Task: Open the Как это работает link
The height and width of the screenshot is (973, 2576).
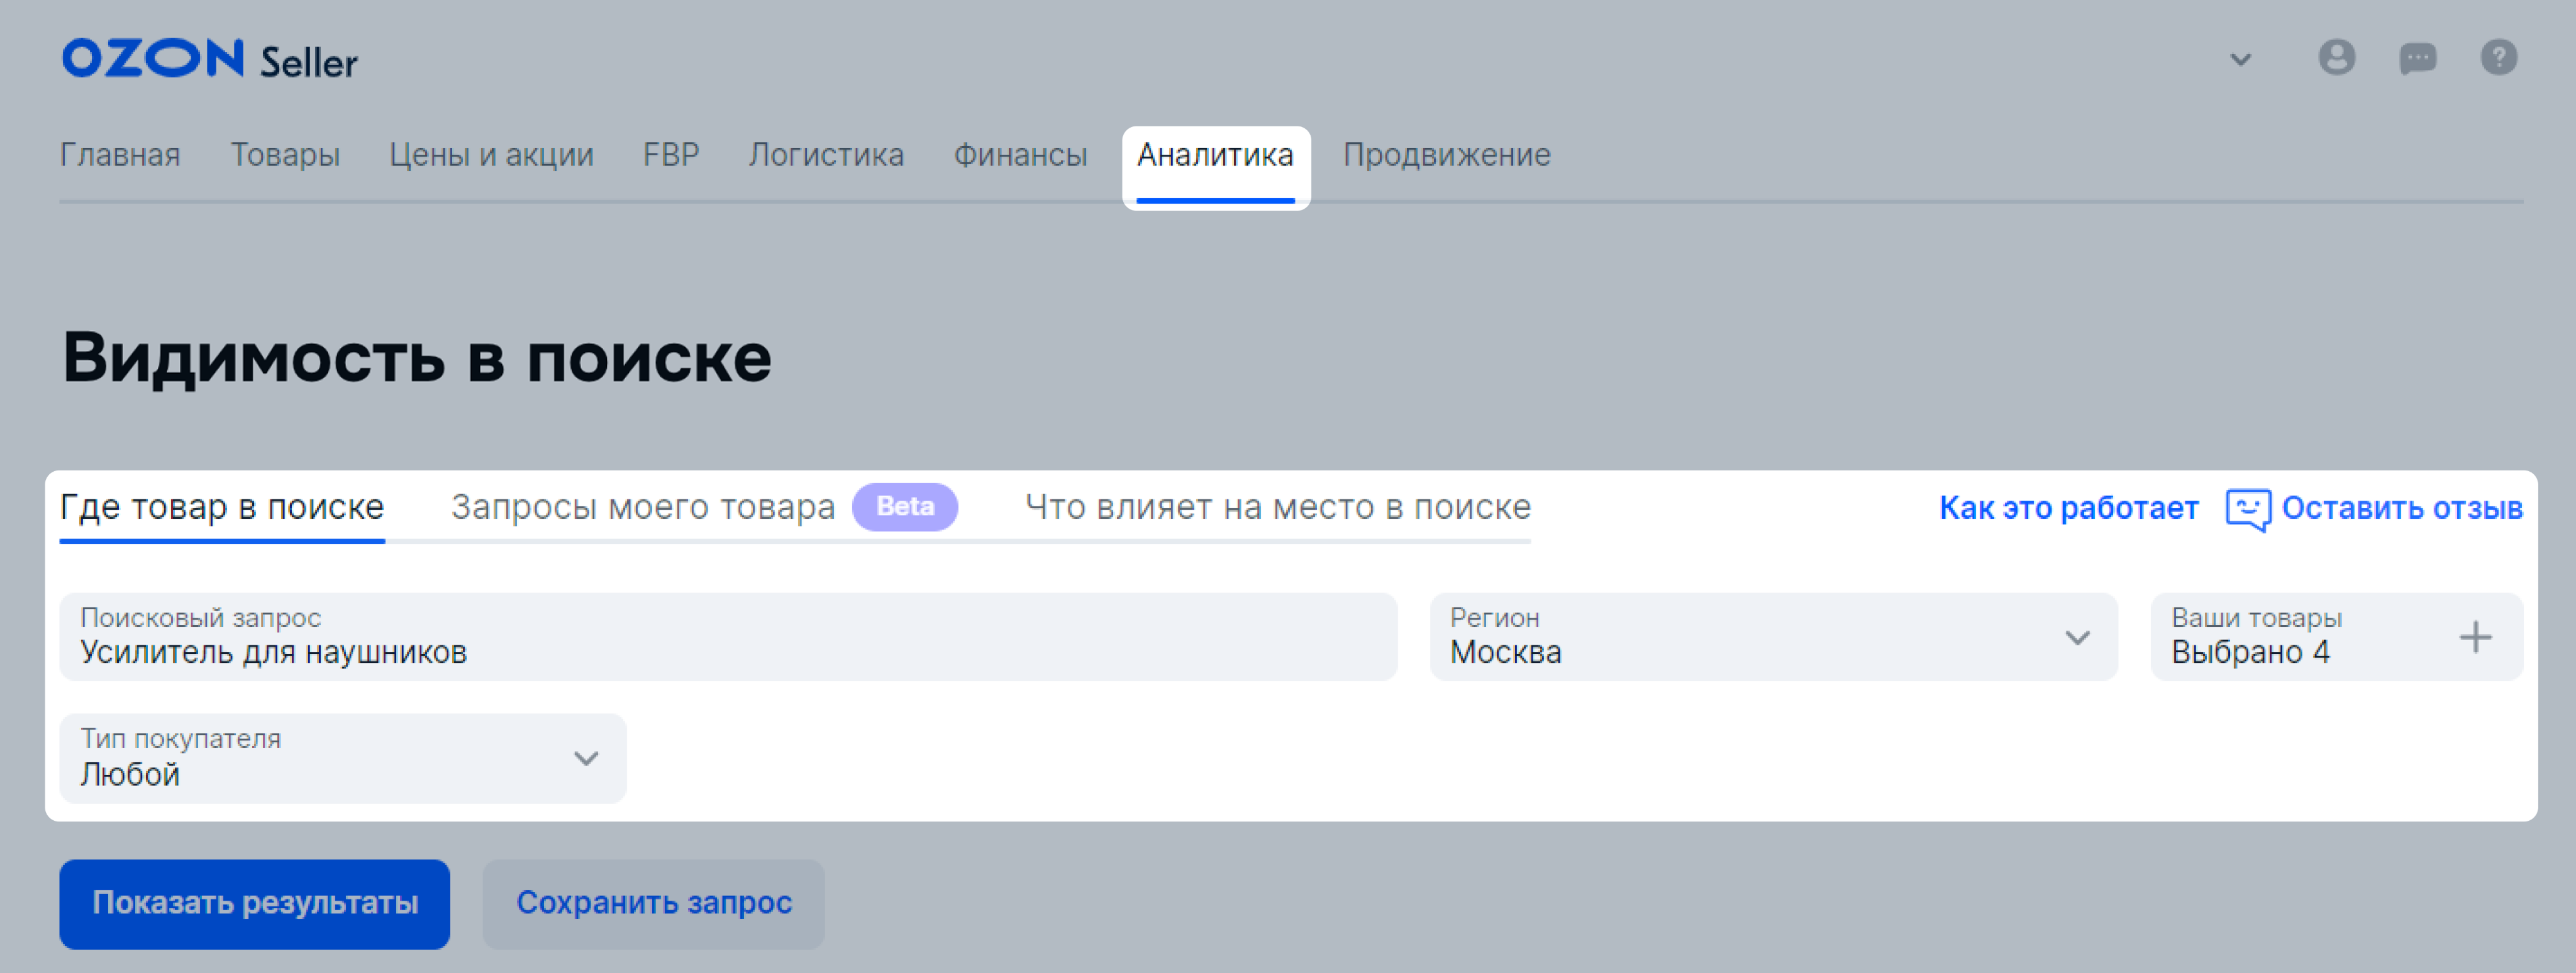Action: tap(2068, 509)
